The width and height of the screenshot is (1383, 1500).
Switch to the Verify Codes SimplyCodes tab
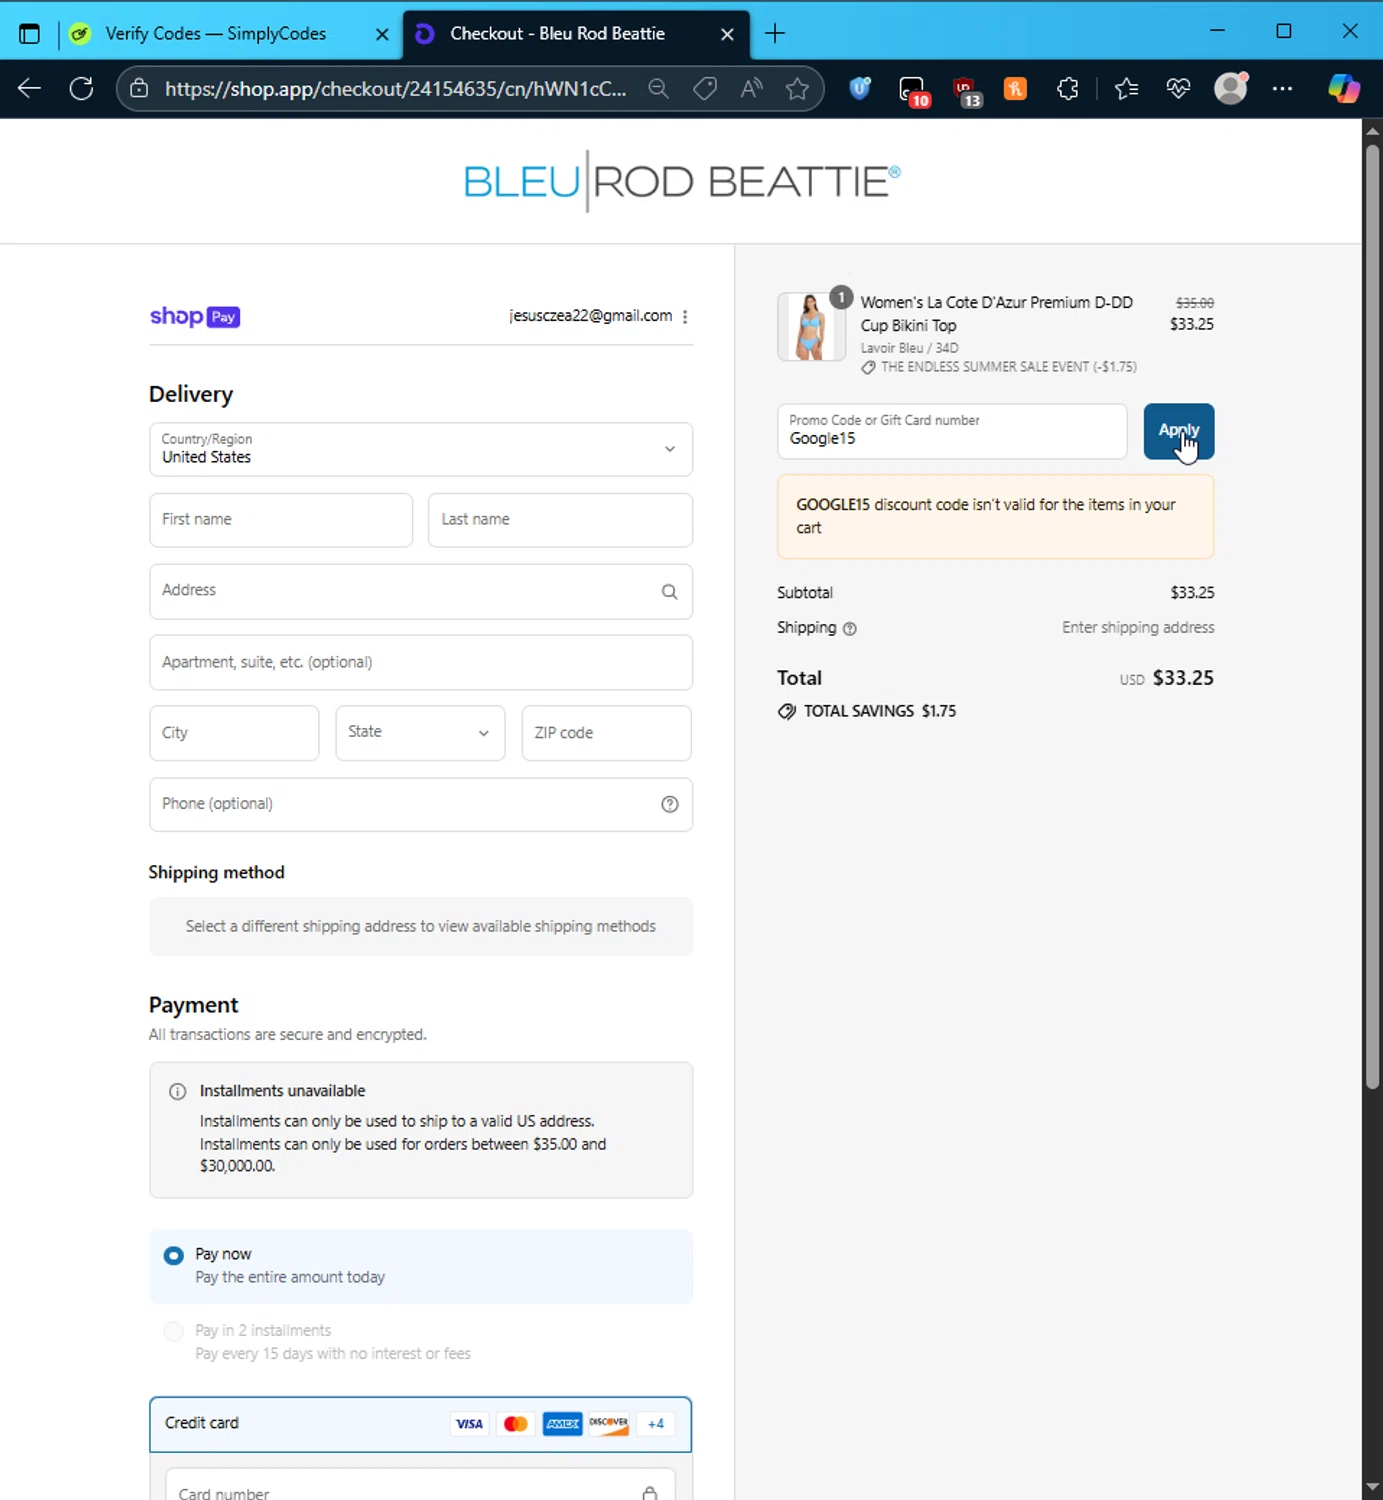(x=228, y=33)
